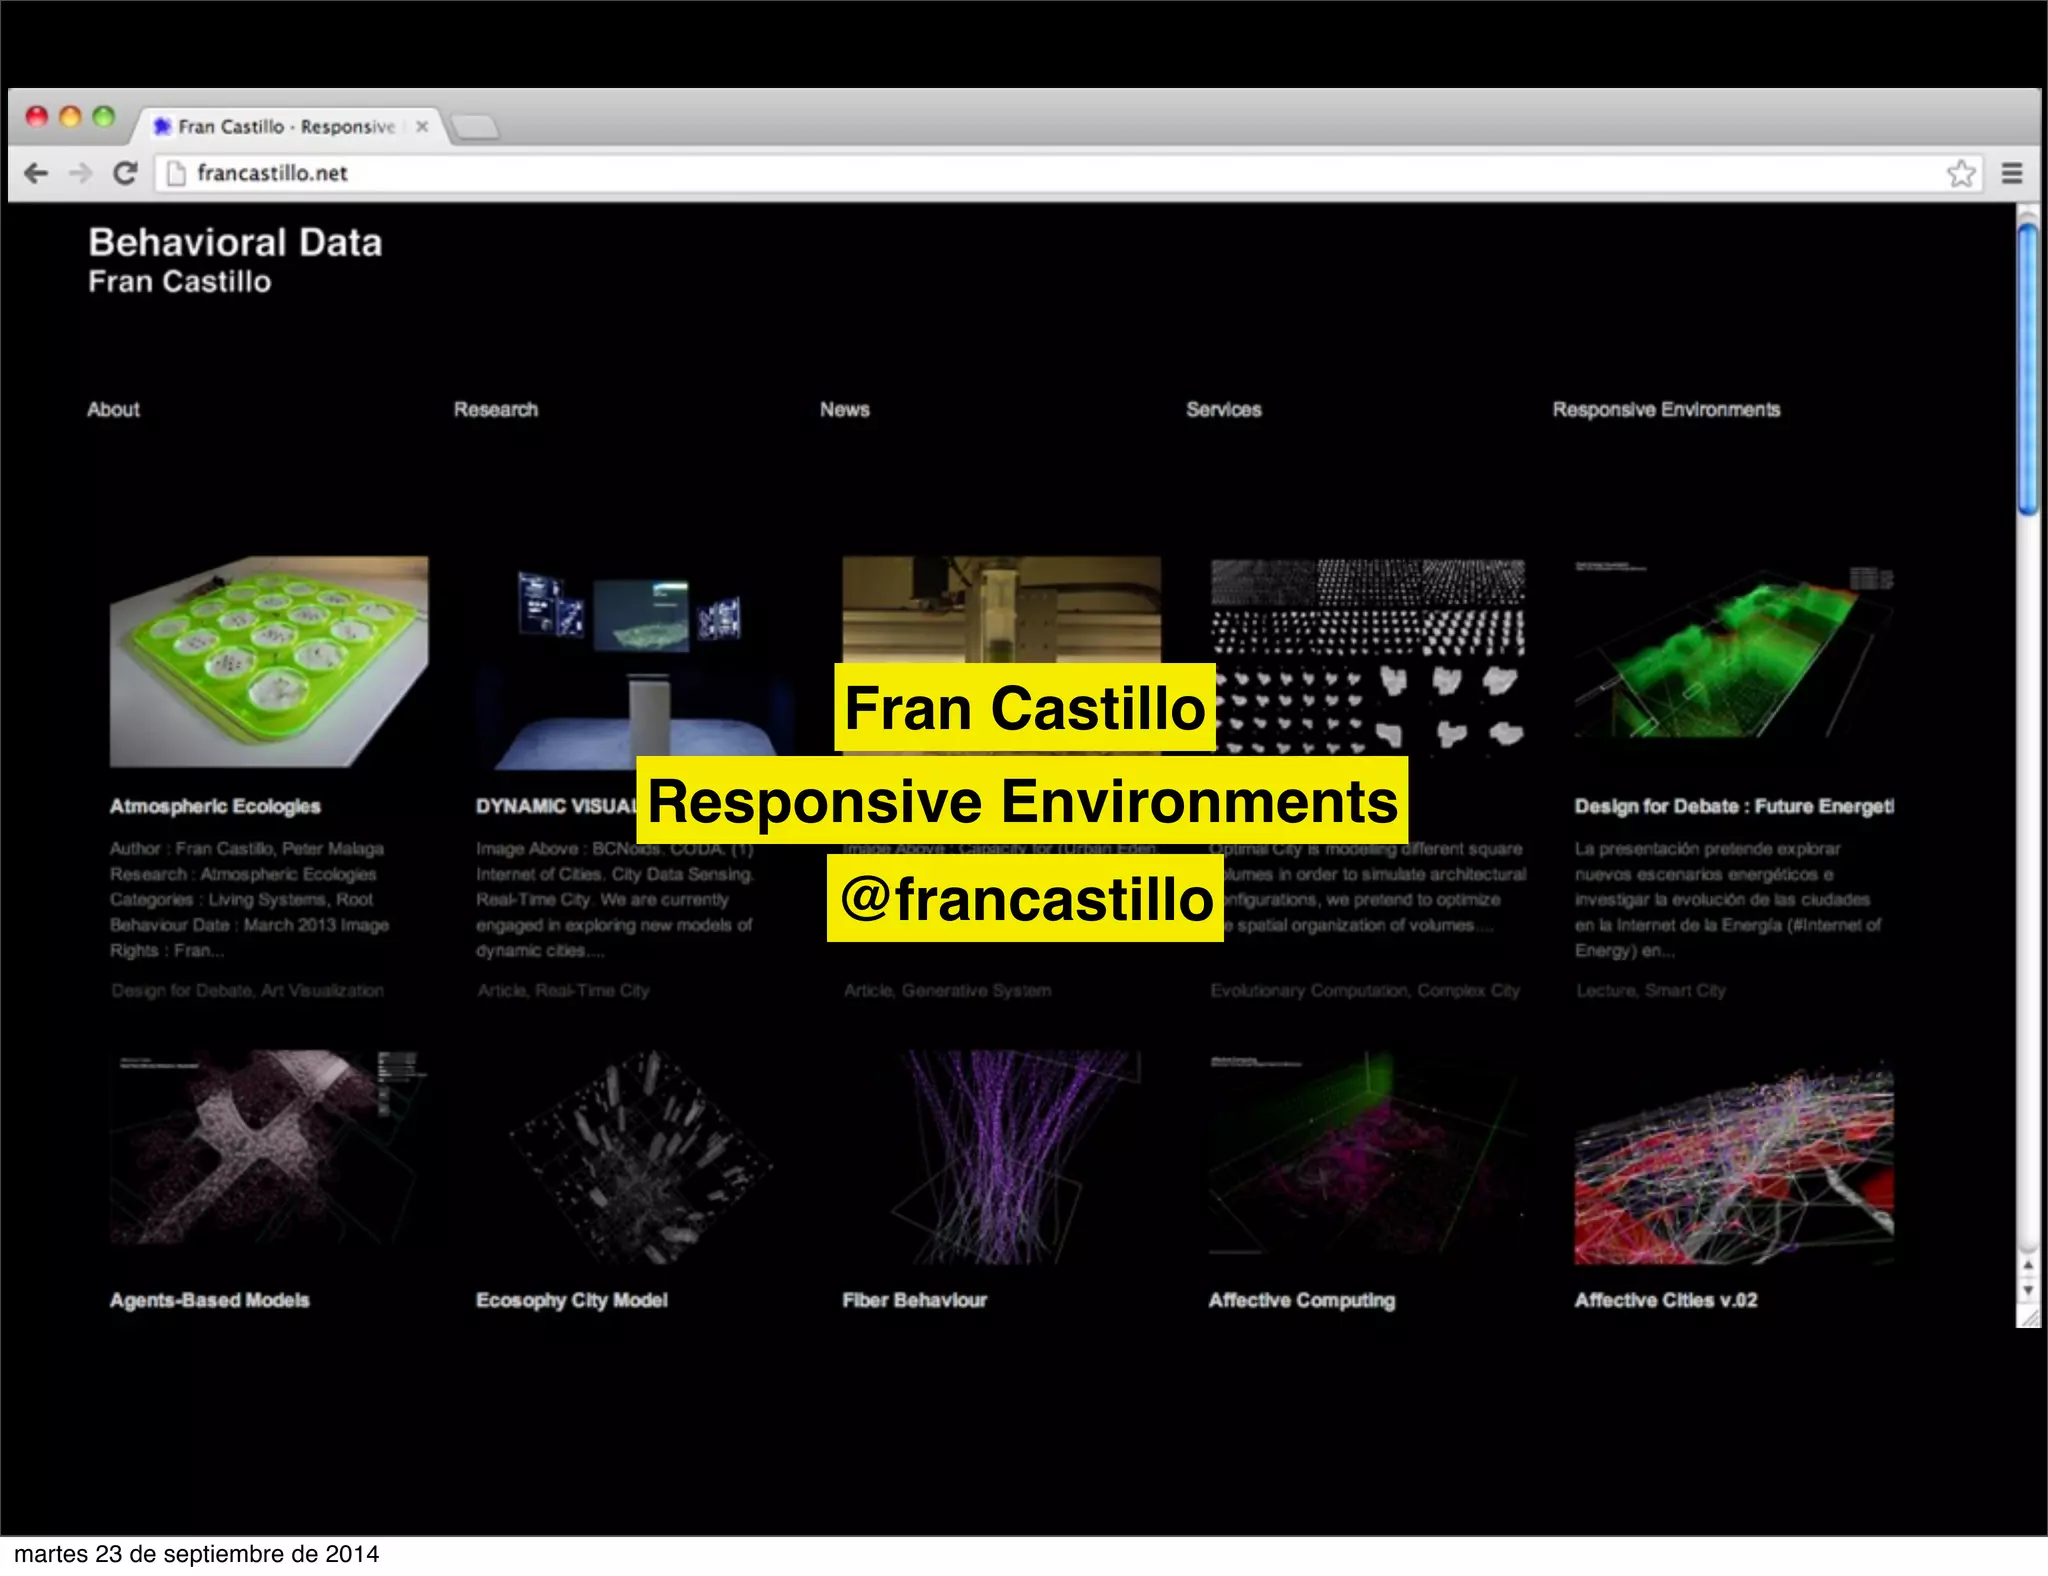Open the Dynamic Visual thumbnail image
Image resolution: width=2048 pixels, height=1576 pixels.
click(635, 662)
